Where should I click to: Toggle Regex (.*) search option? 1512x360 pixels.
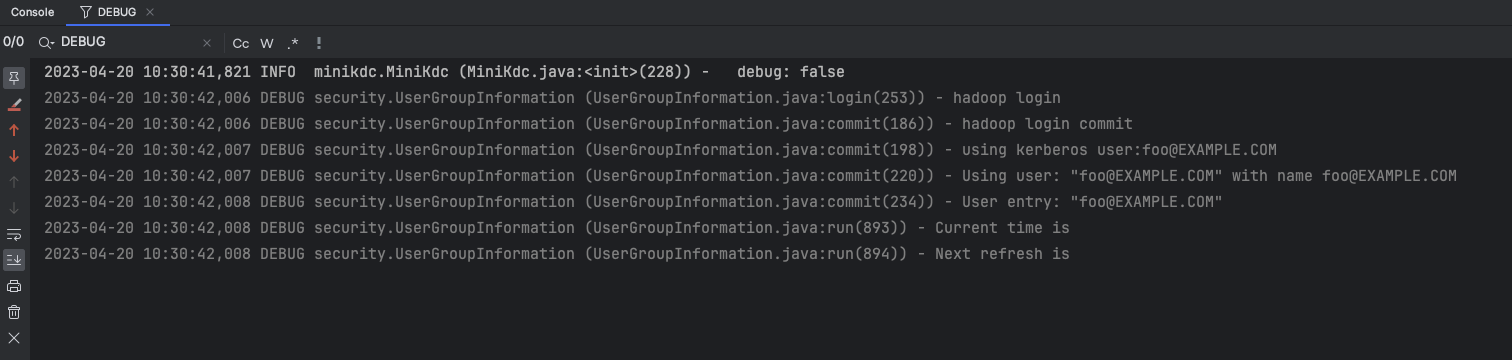(293, 43)
